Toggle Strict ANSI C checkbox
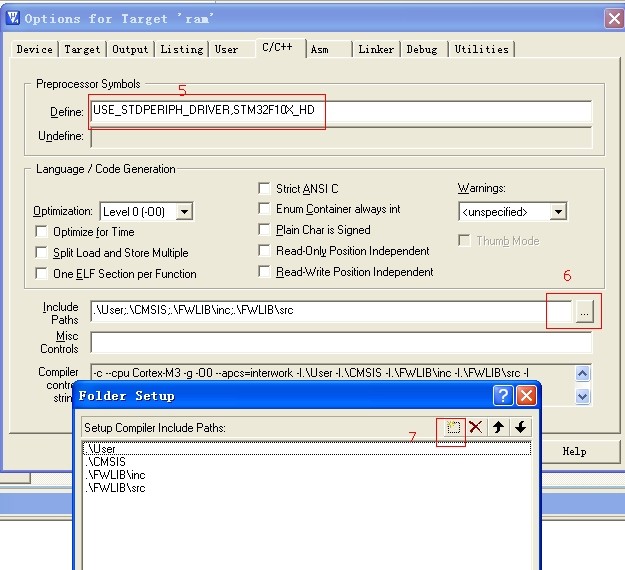The image size is (625, 570). pos(265,188)
